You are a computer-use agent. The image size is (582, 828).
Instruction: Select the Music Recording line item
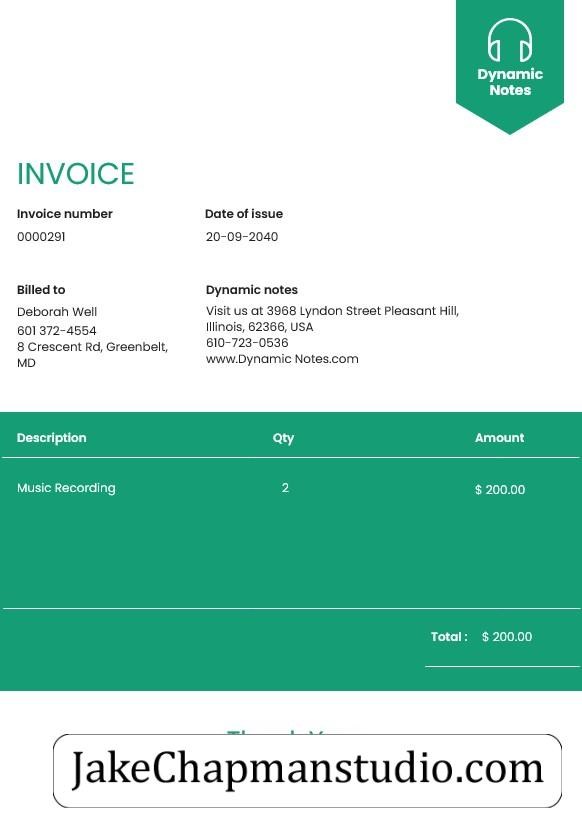tap(66, 488)
